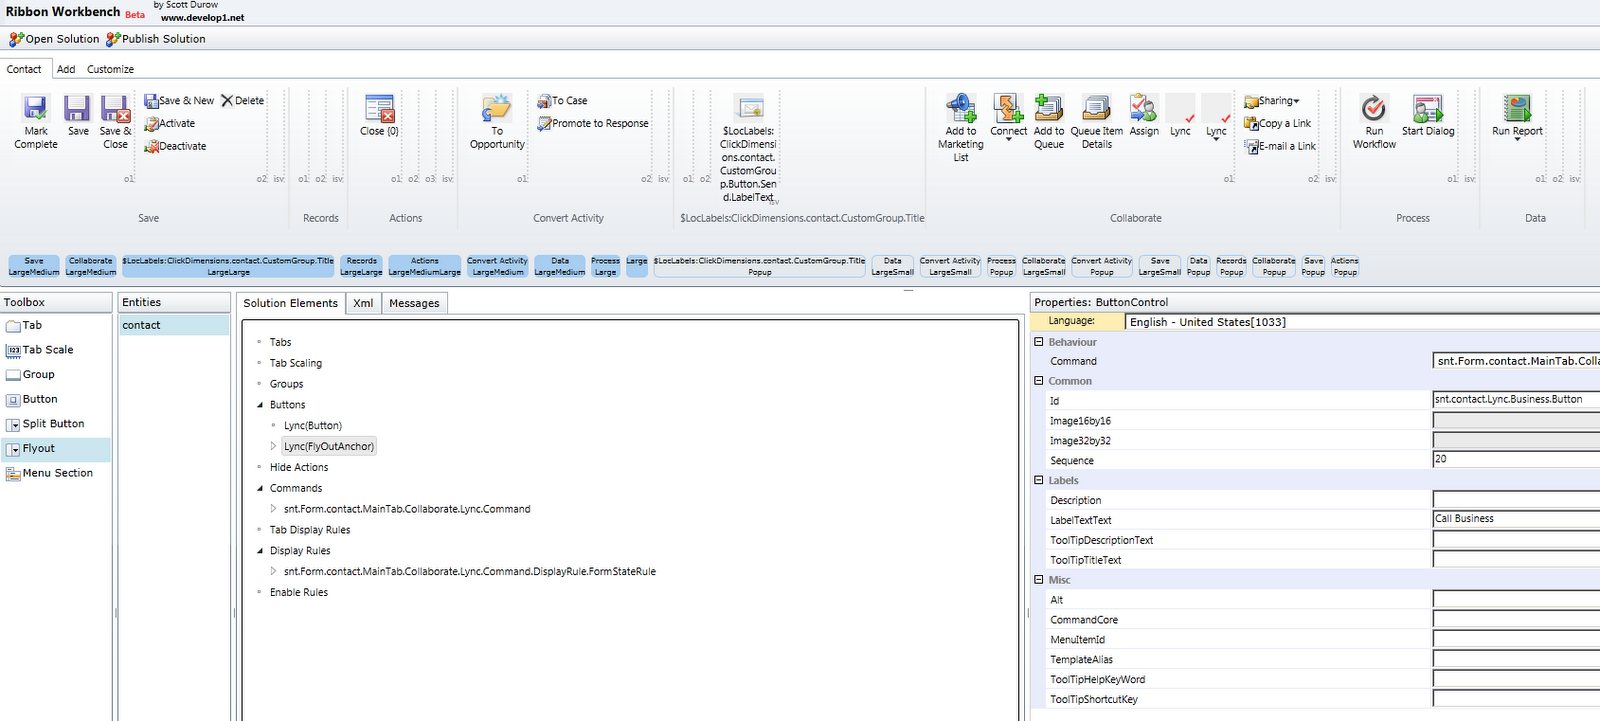Click the Assign ribbon icon
Image resolution: width=1600 pixels, height=721 pixels.
pos(1144,108)
